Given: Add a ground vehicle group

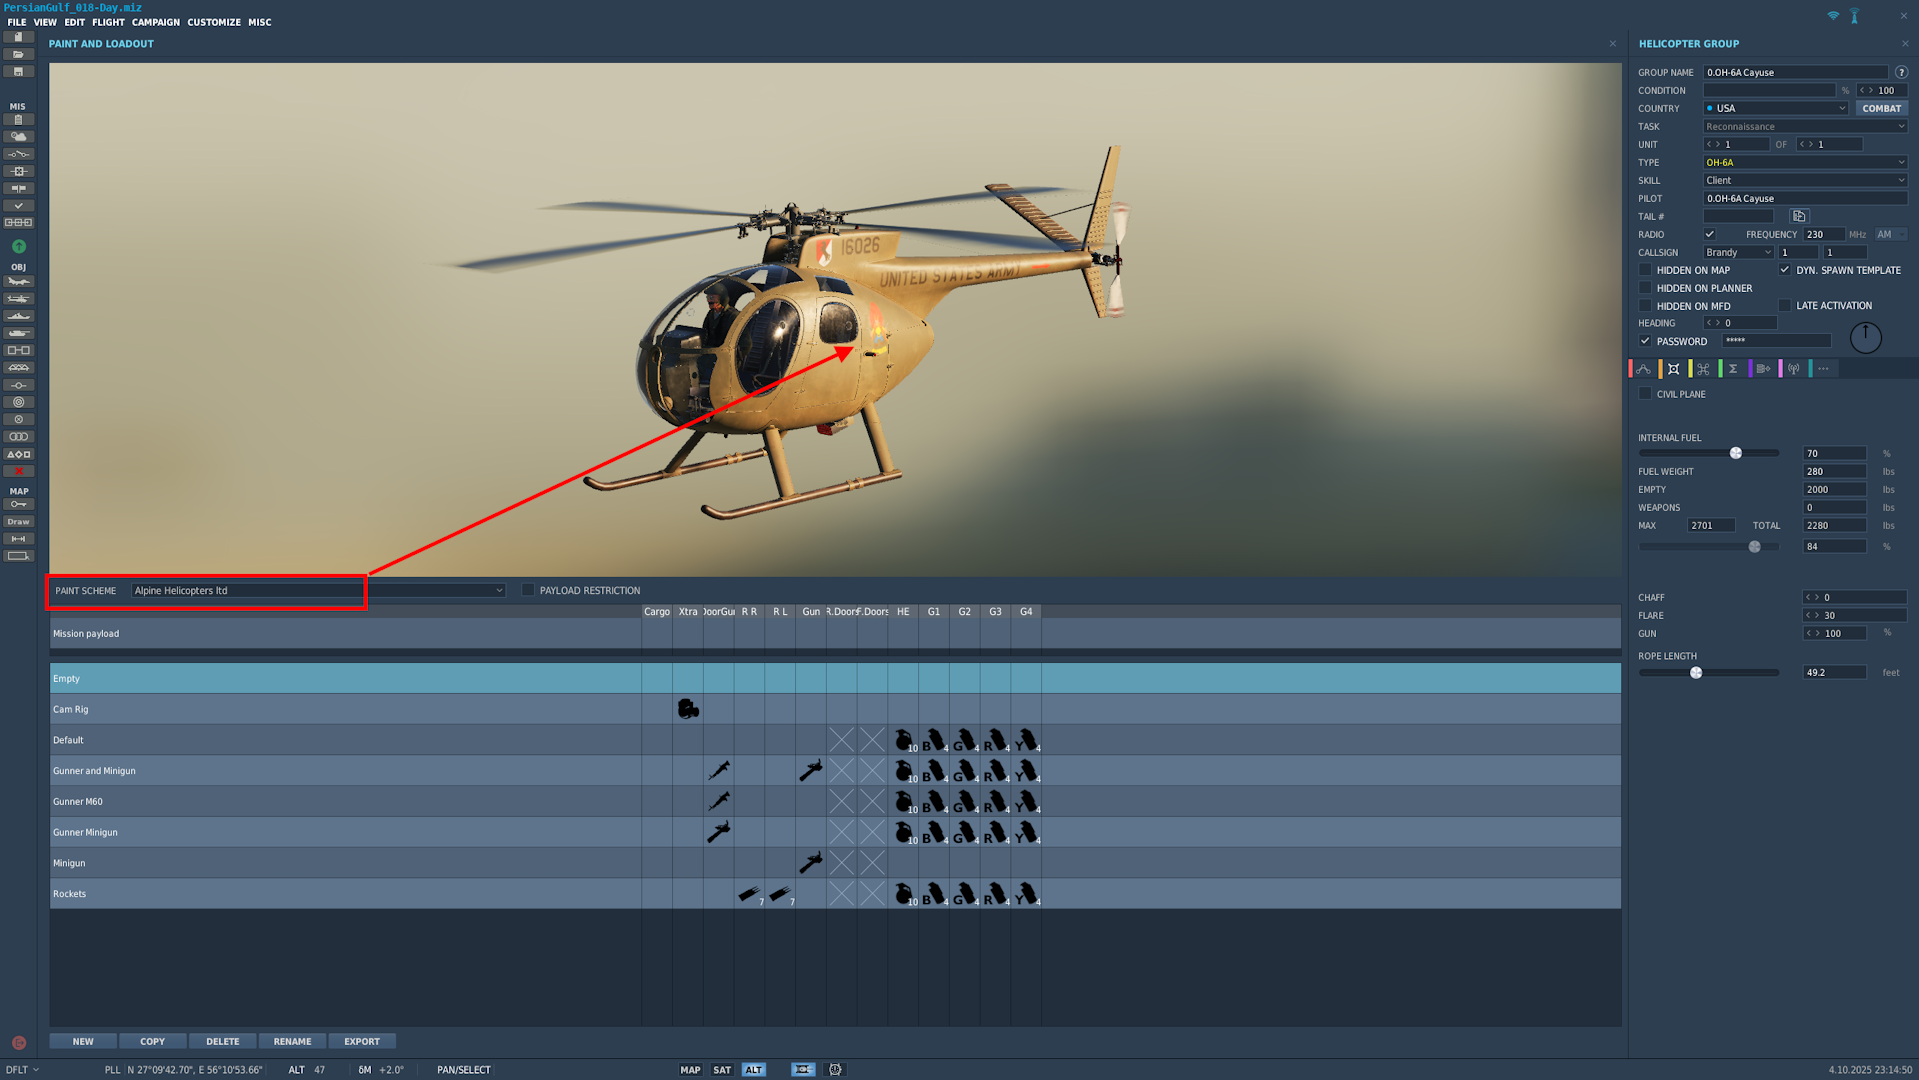Looking at the screenshot, I should coord(18,333).
